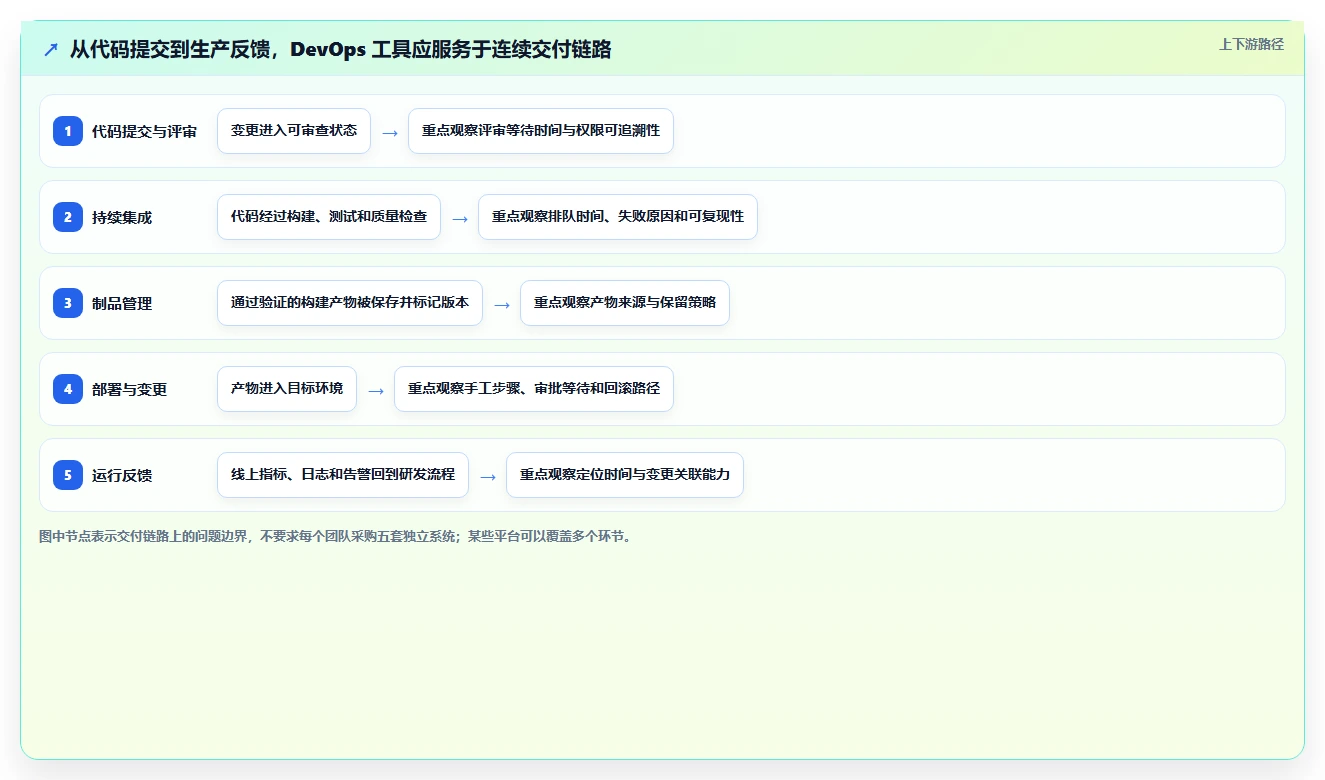Select the 代码经过构建、测试和质量检查 box
This screenshot has height=780, width=1325.
coord(329,217)
